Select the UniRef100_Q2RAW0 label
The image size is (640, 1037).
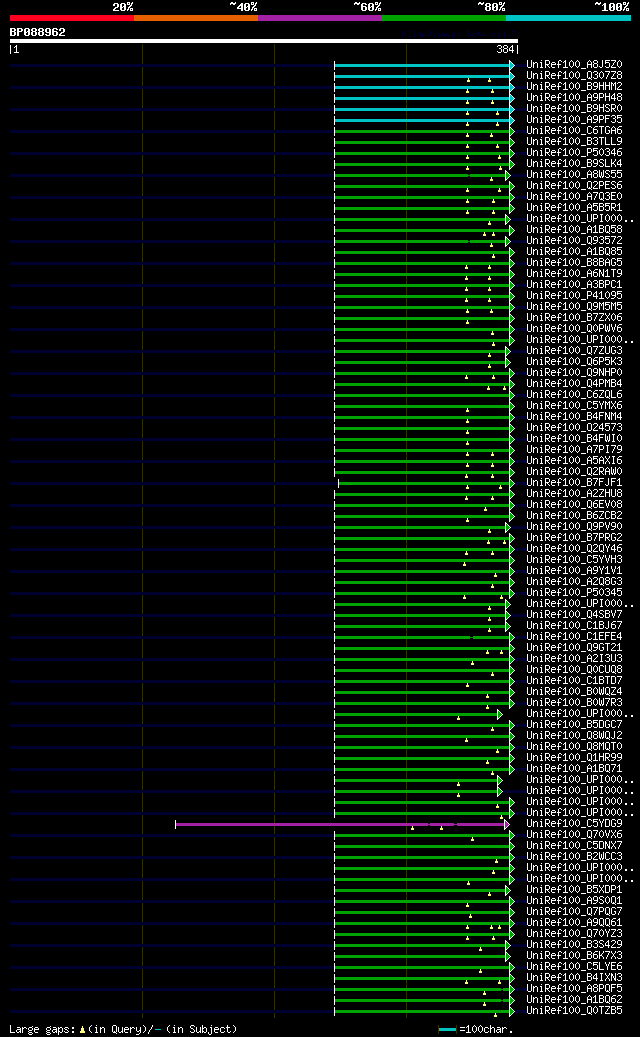click(574, 472)
